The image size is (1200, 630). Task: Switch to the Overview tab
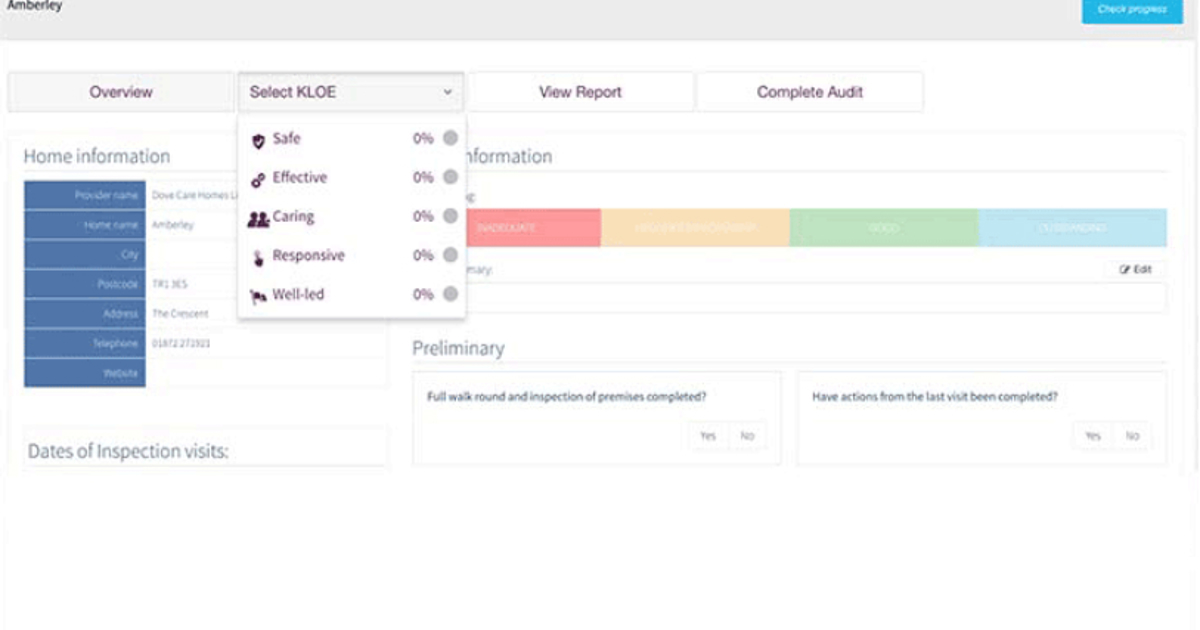pos(121,92)
